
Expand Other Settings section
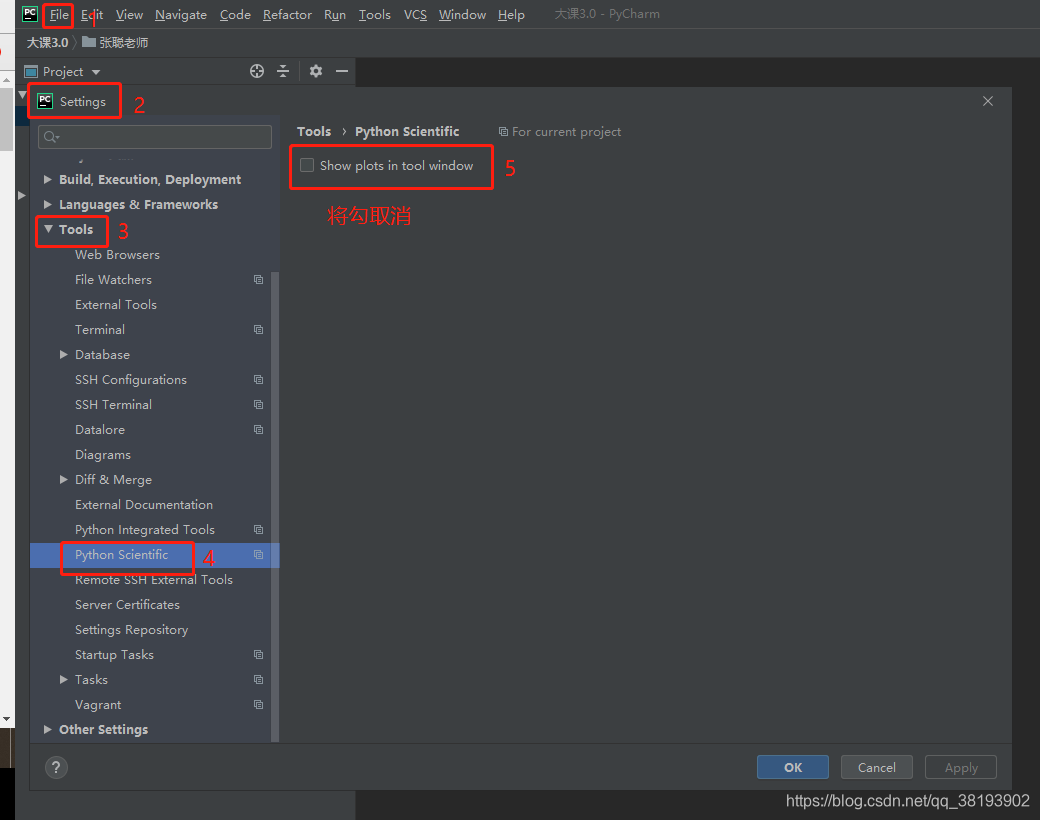[48, 729]
